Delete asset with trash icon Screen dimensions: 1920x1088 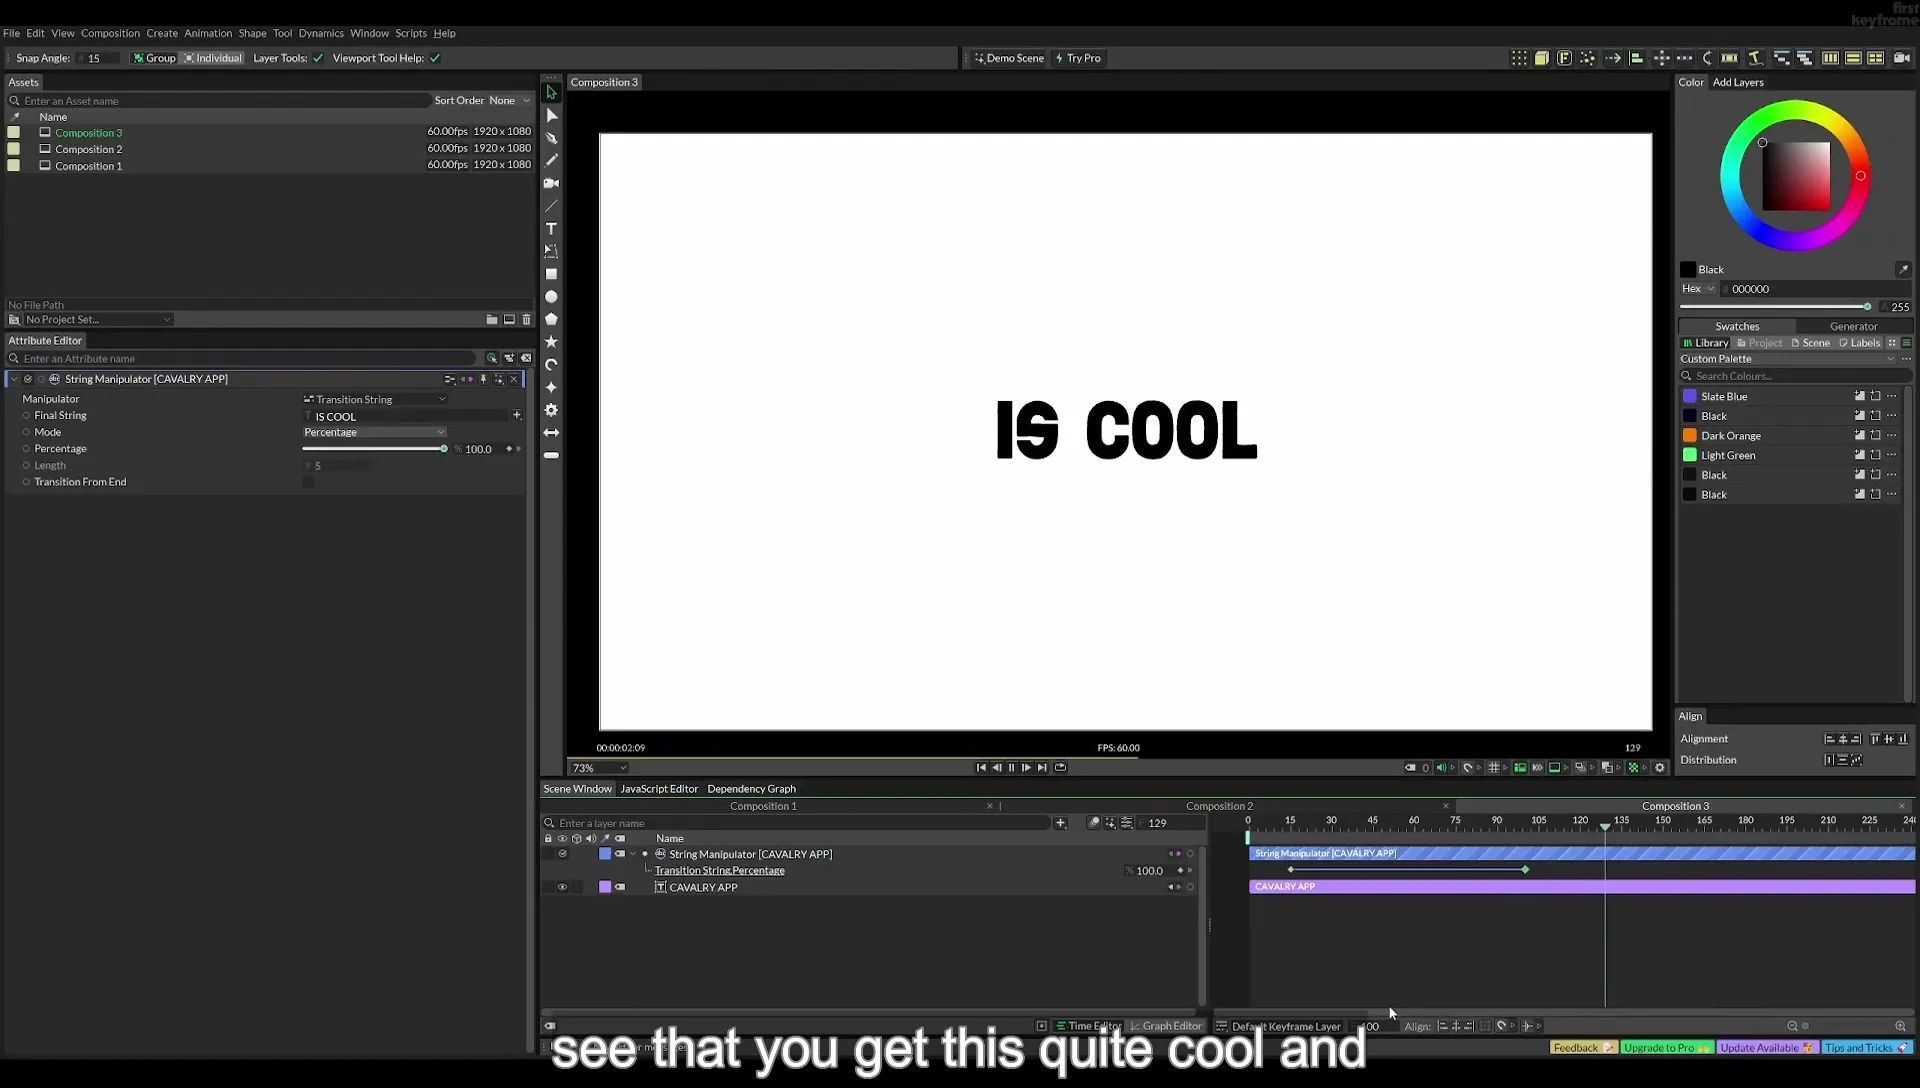click(527, 320)
